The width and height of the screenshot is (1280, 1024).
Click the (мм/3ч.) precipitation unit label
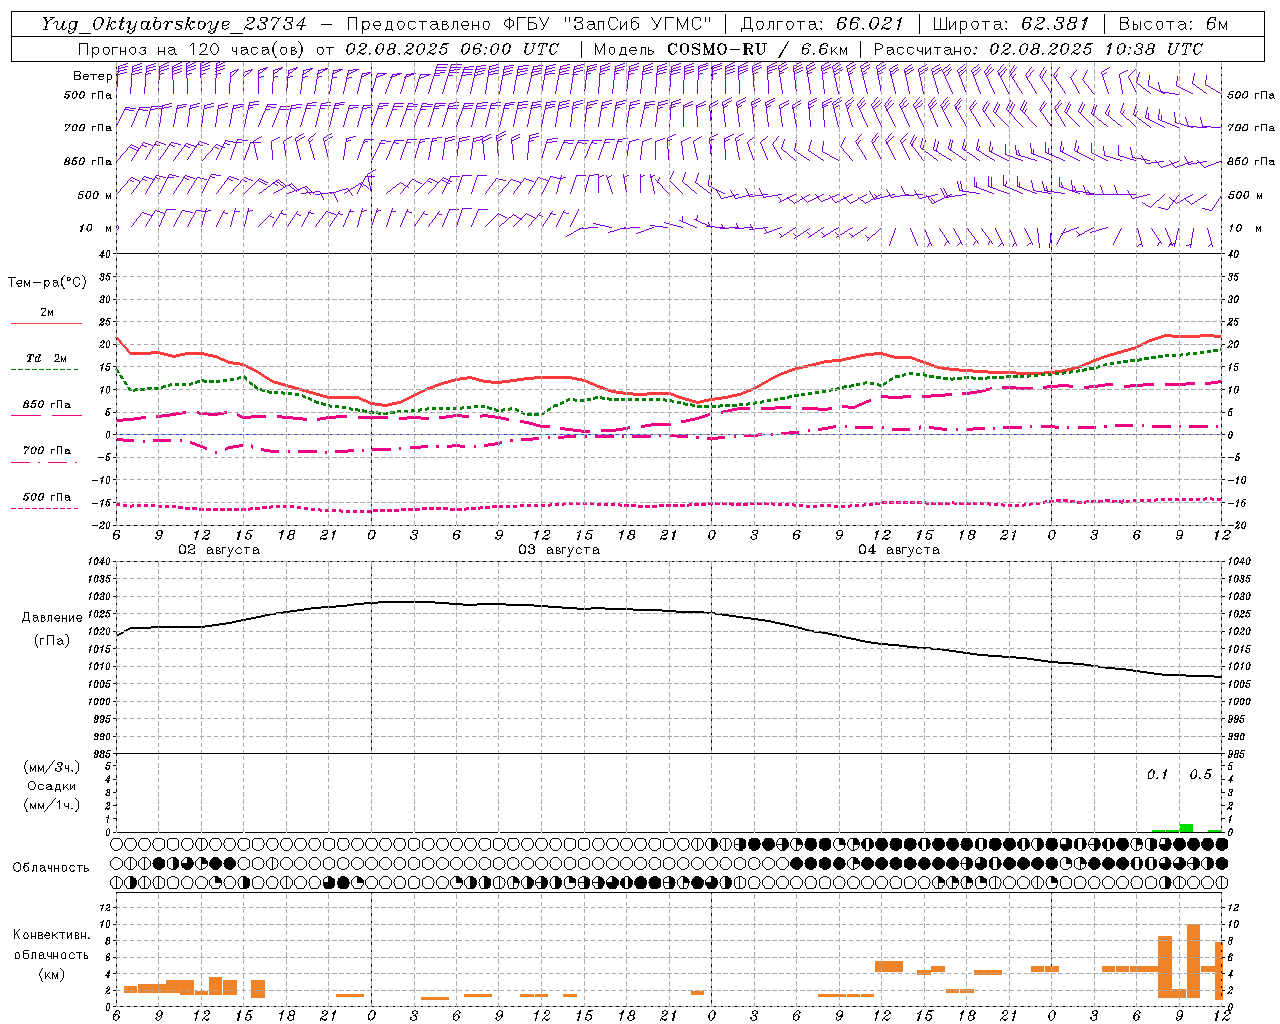[x=52, y=767]
